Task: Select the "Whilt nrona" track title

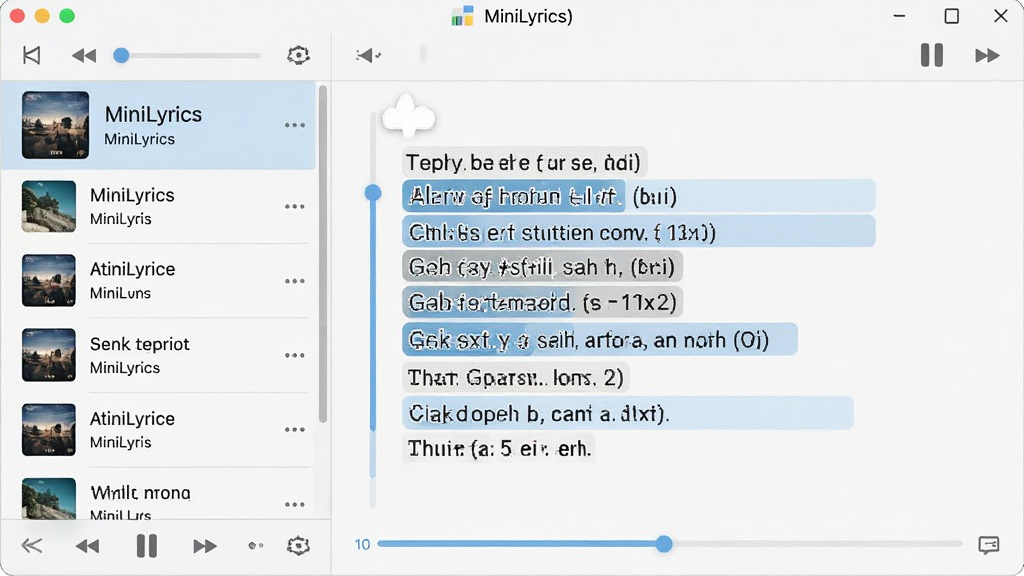Action: click(140, 492)
